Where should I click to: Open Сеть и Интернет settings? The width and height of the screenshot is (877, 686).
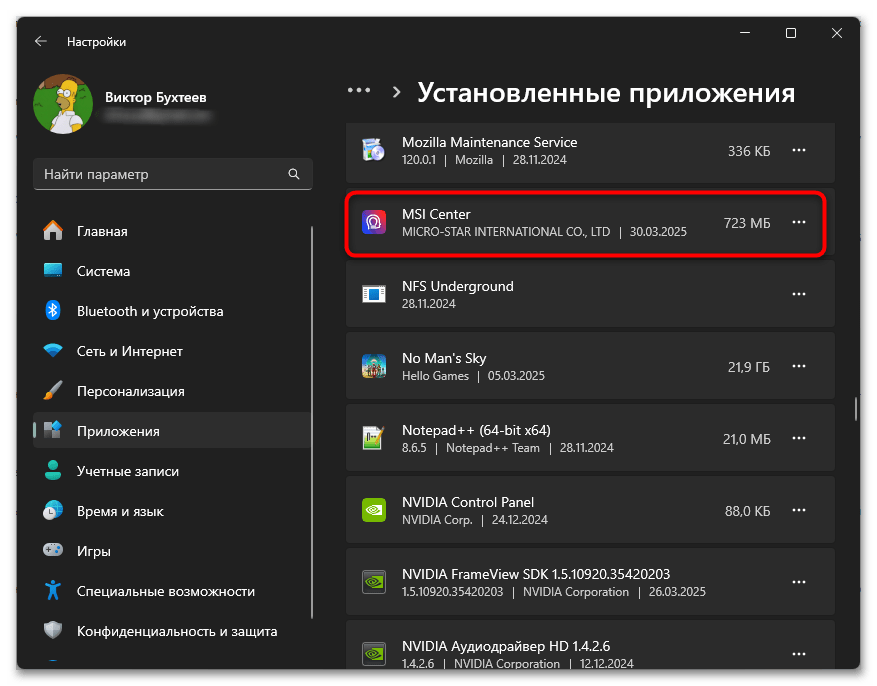tap(172, 351)
